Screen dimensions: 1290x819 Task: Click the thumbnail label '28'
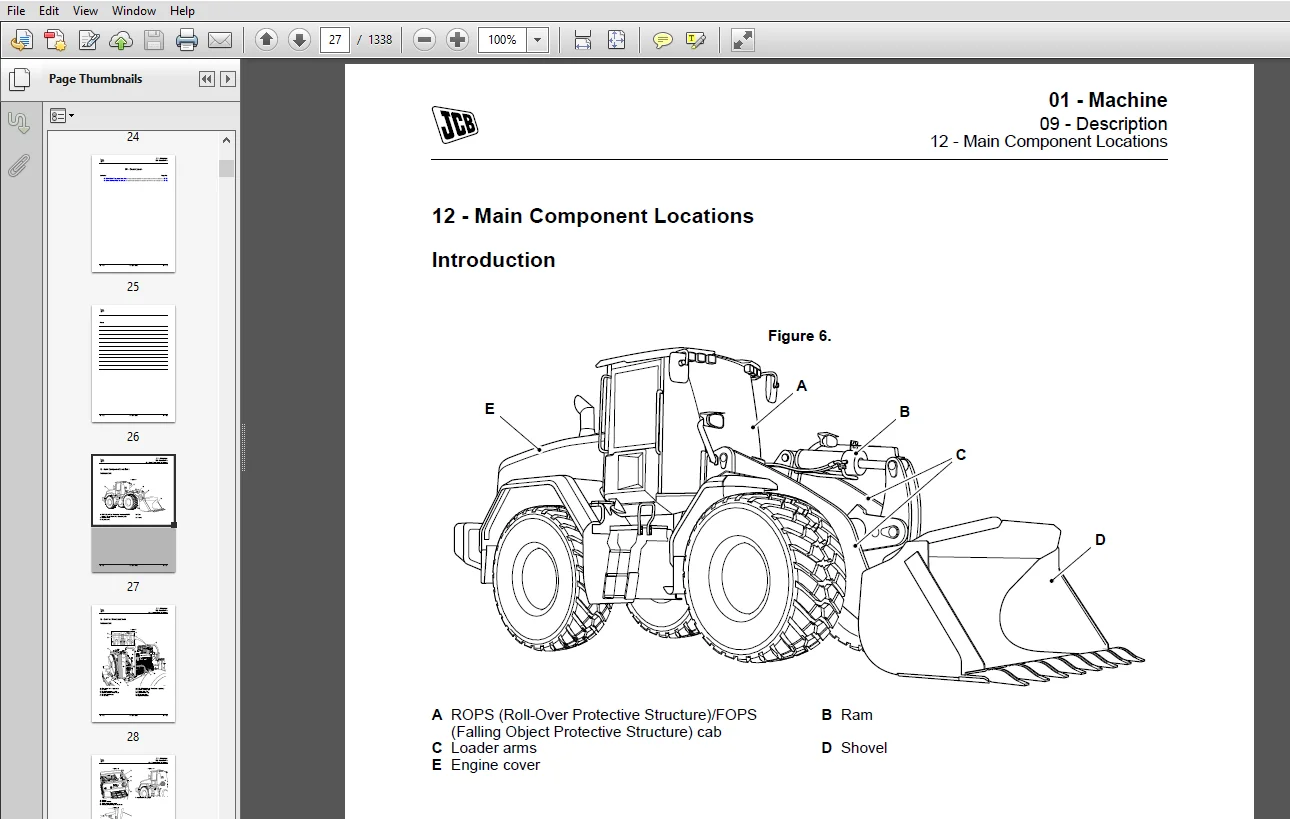click(133, 737)
